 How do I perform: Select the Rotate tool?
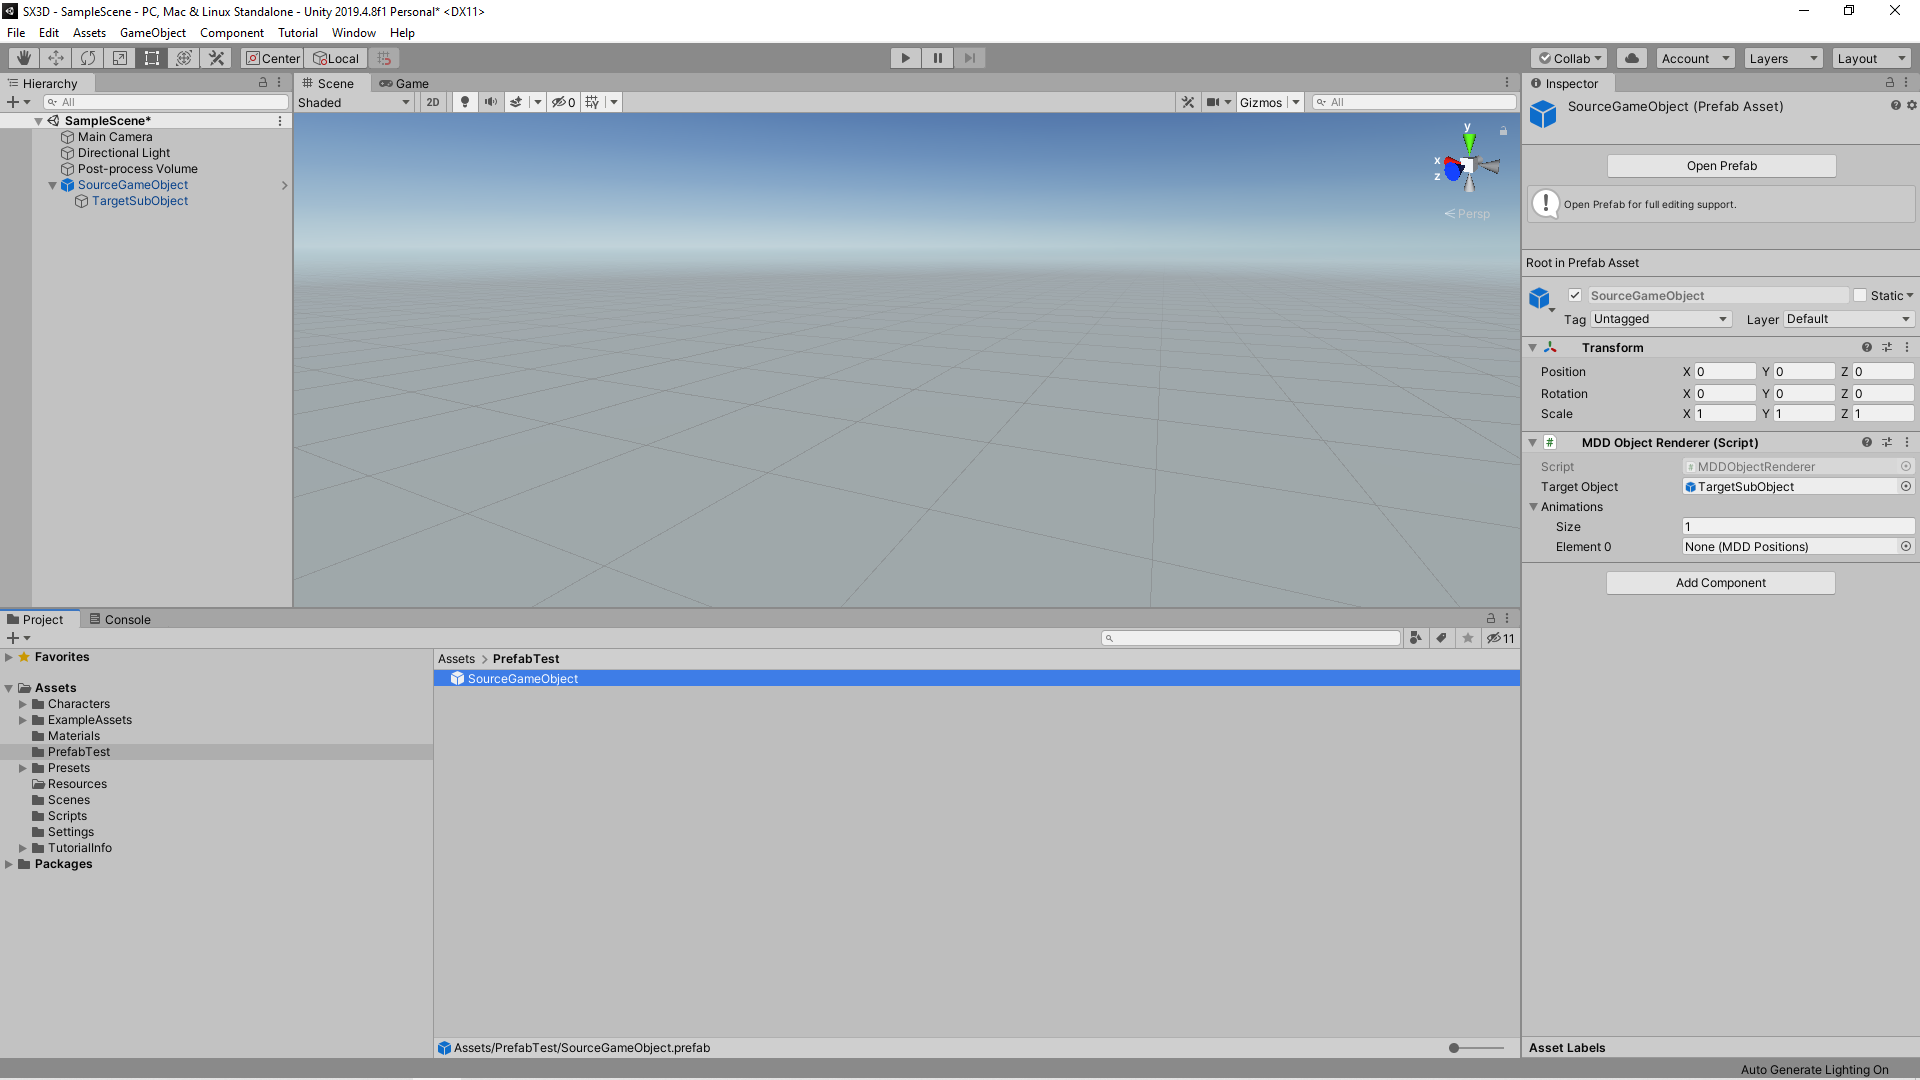point(88,58)
